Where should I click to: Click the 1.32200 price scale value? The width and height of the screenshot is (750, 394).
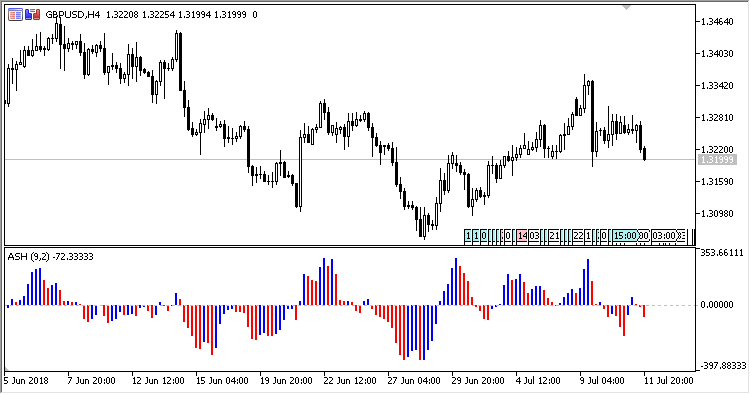717,150
